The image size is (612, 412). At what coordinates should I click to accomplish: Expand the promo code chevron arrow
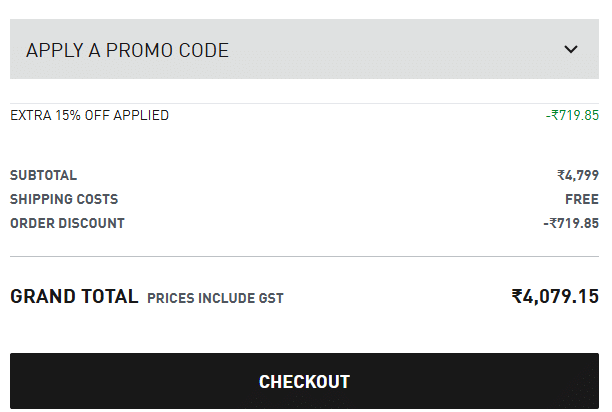point(571,49)
